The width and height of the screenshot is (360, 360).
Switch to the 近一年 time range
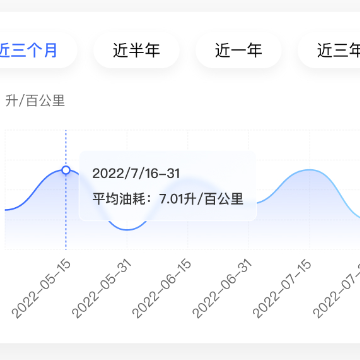click(x=238, y=50)
